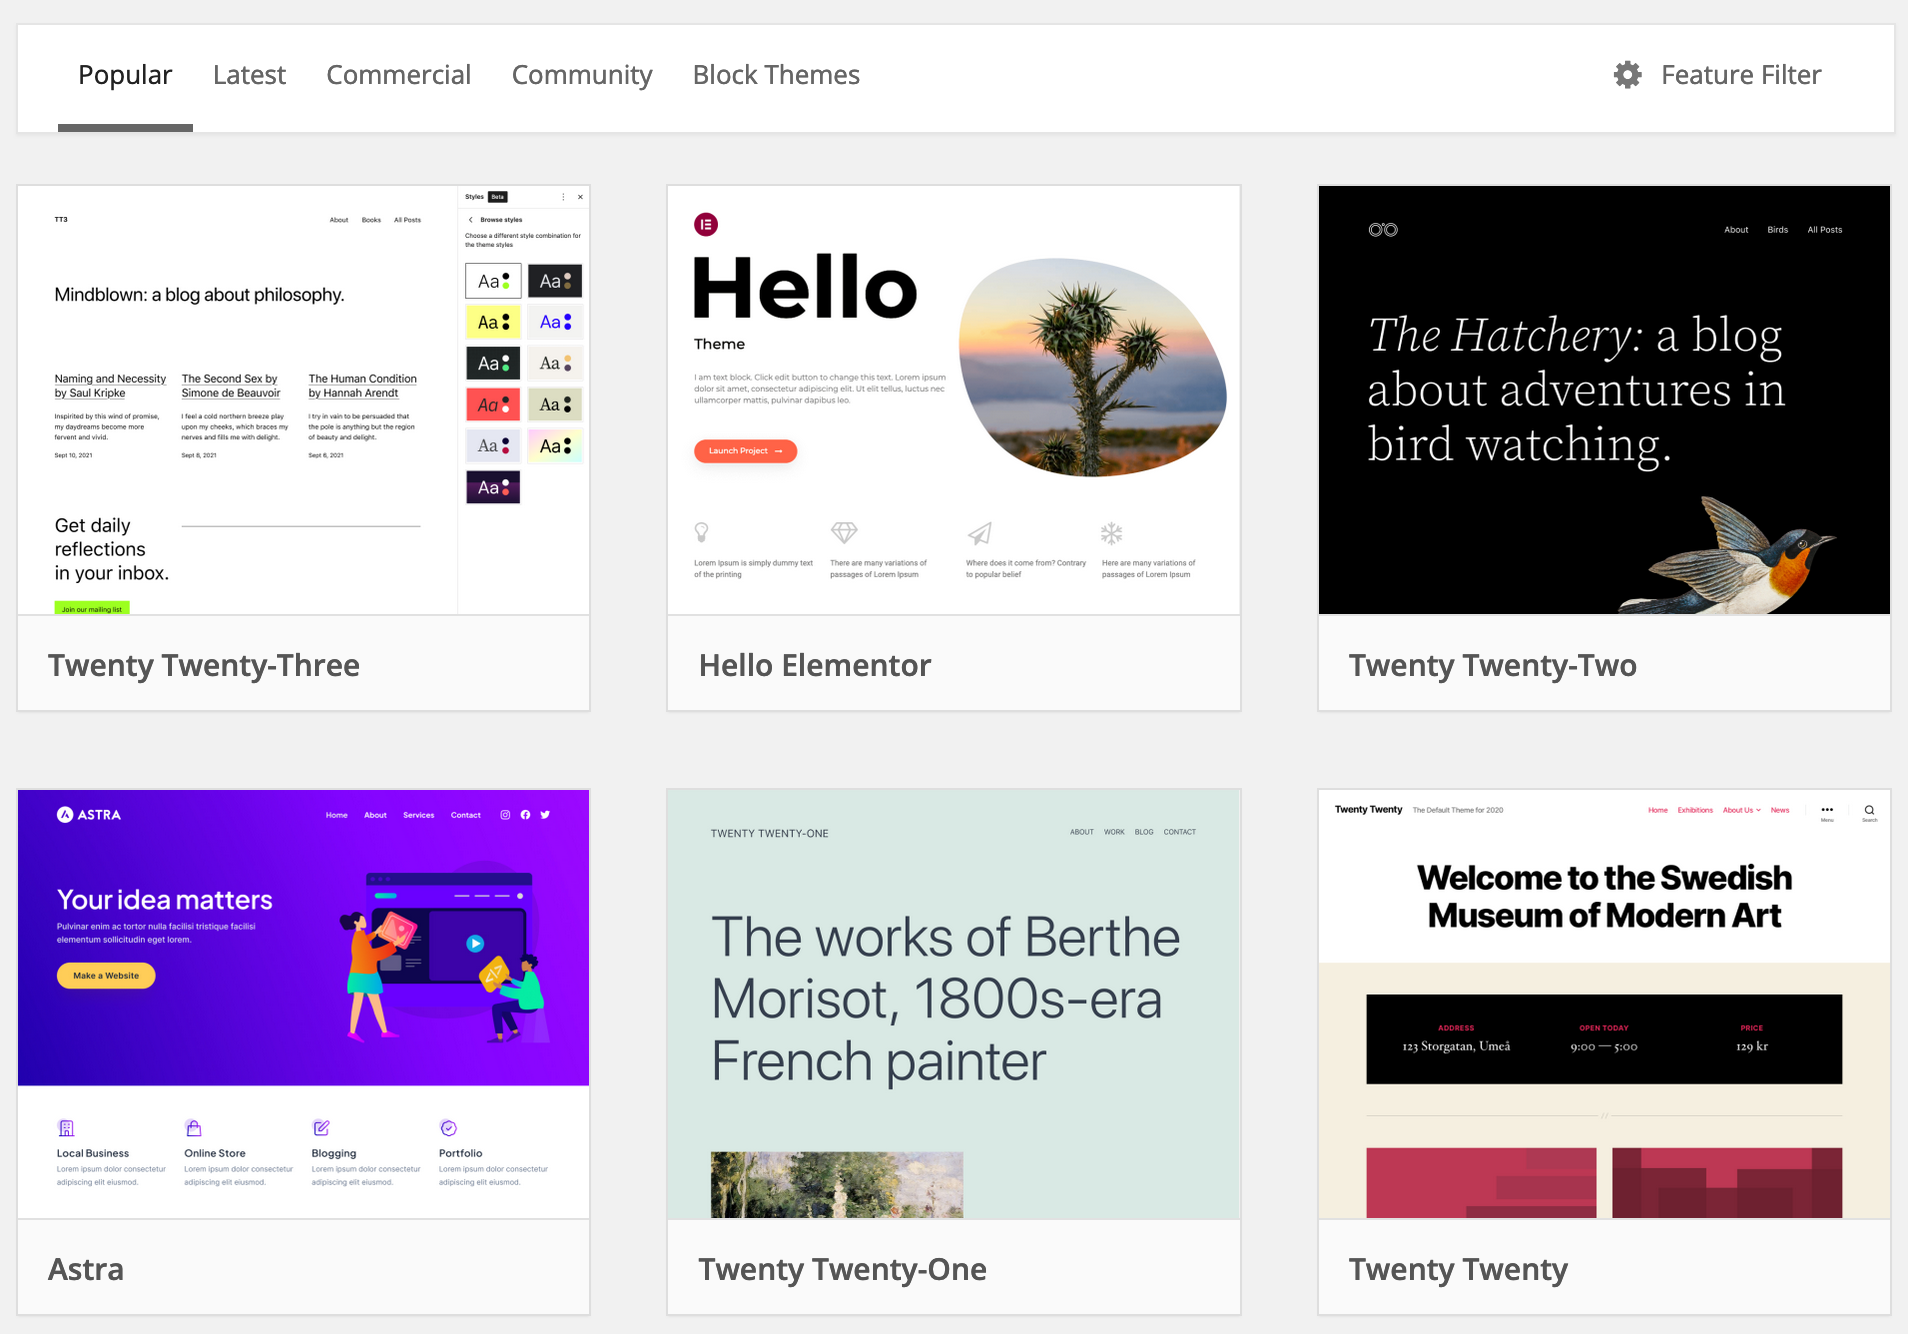This screenshot has width=1908, height=1334.
Task: Select the red style variation in Styles panel
Action: coord(493,404)
